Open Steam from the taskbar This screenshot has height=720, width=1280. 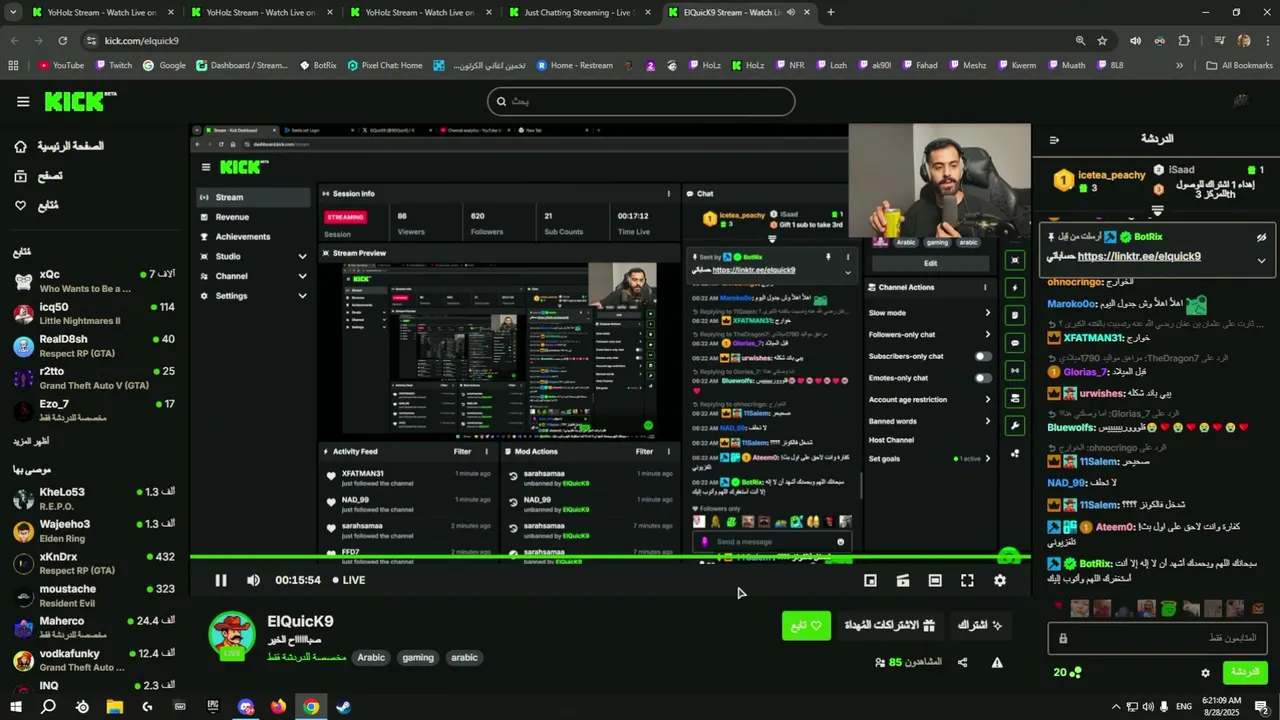pyautogui.click(x=343, y=707)
